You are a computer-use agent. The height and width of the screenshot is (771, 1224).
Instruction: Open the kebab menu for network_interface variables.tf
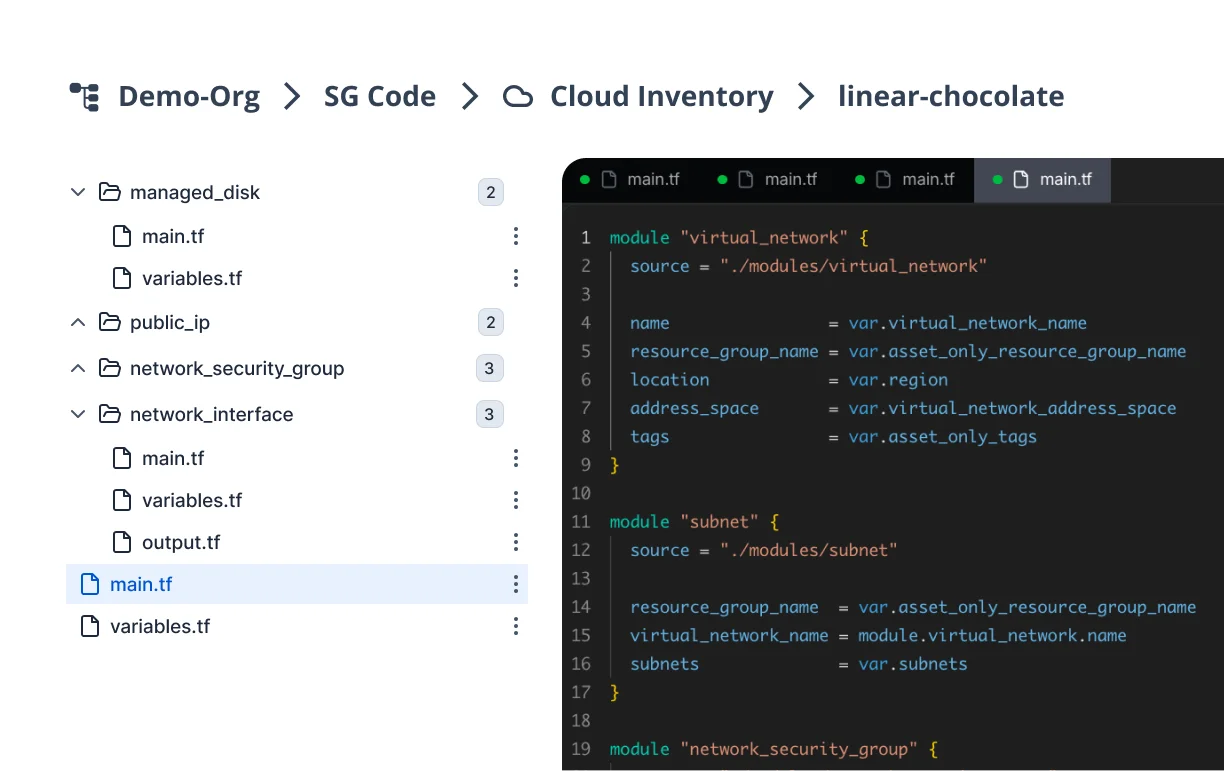(516, 500)
